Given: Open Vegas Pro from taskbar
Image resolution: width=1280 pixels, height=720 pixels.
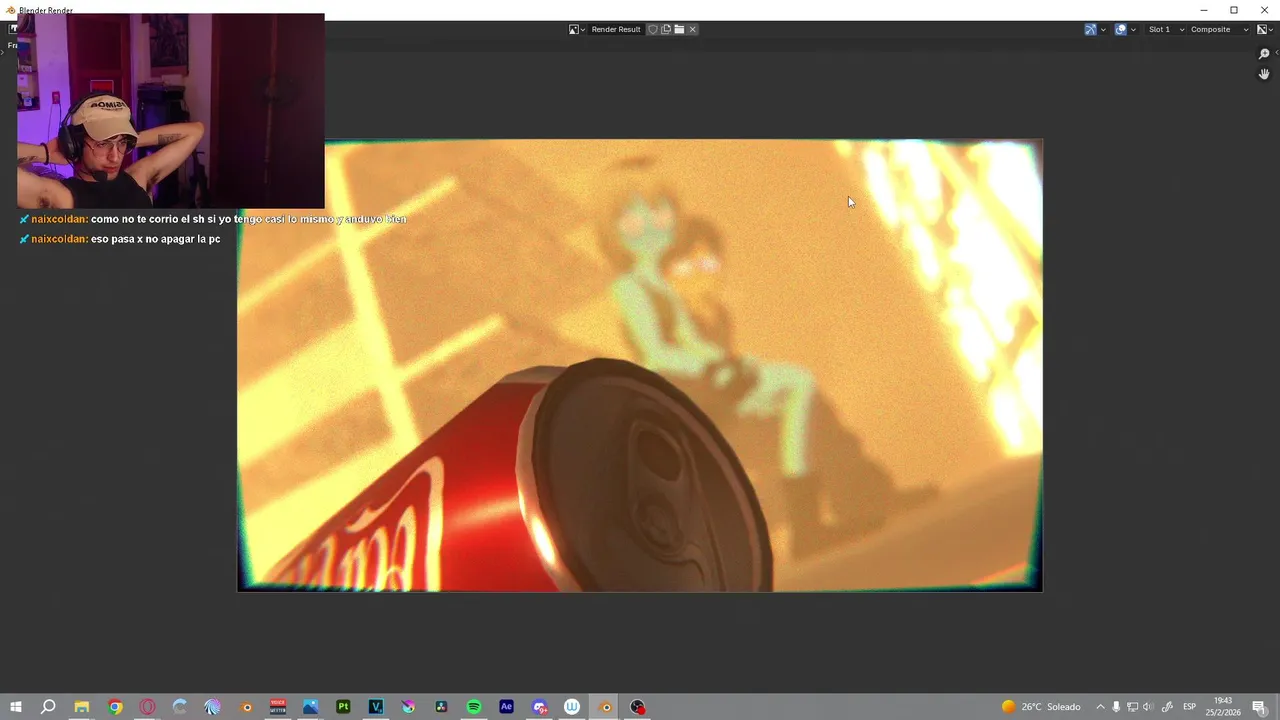Looking at the screenshot, I should click(376, 707).
